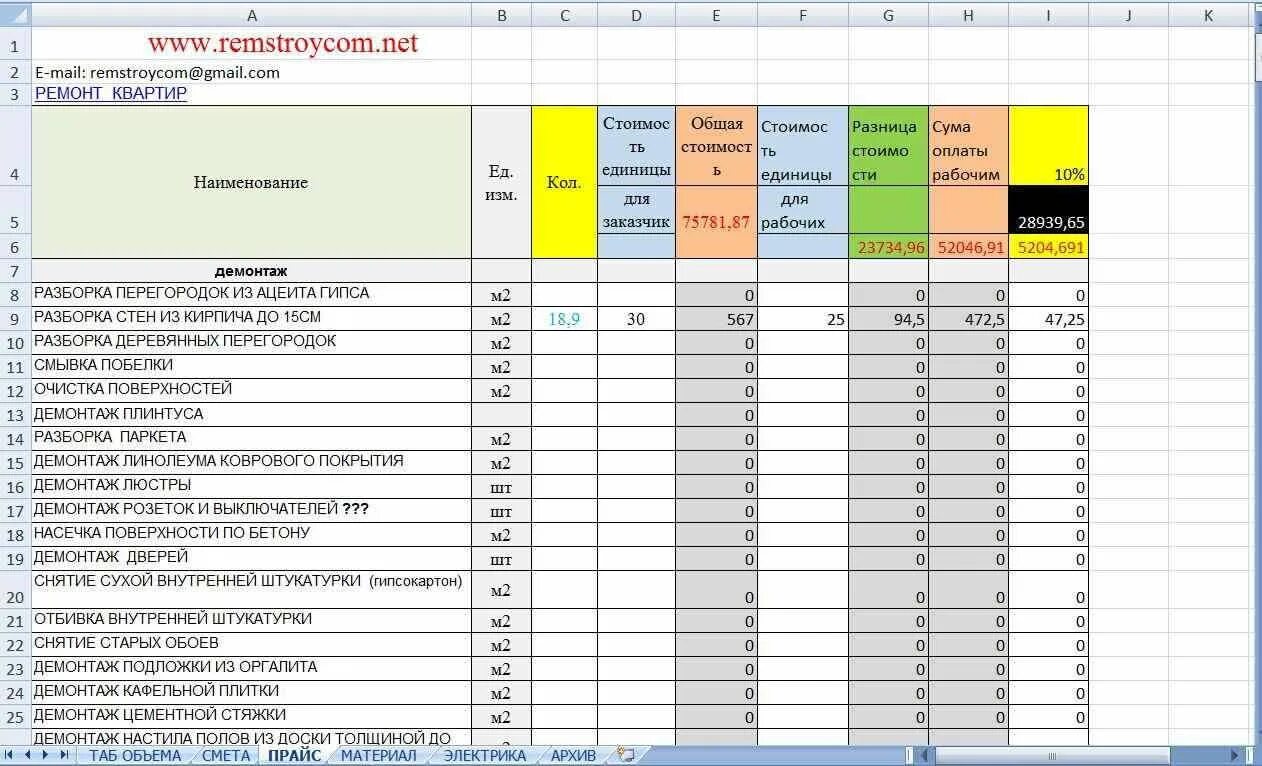This screenshot has height=766, width=1262.
Task: Click the РАЗБОРКА ПАРКЕТА cell
Action: pyautogui.click(x=251, y=439)
